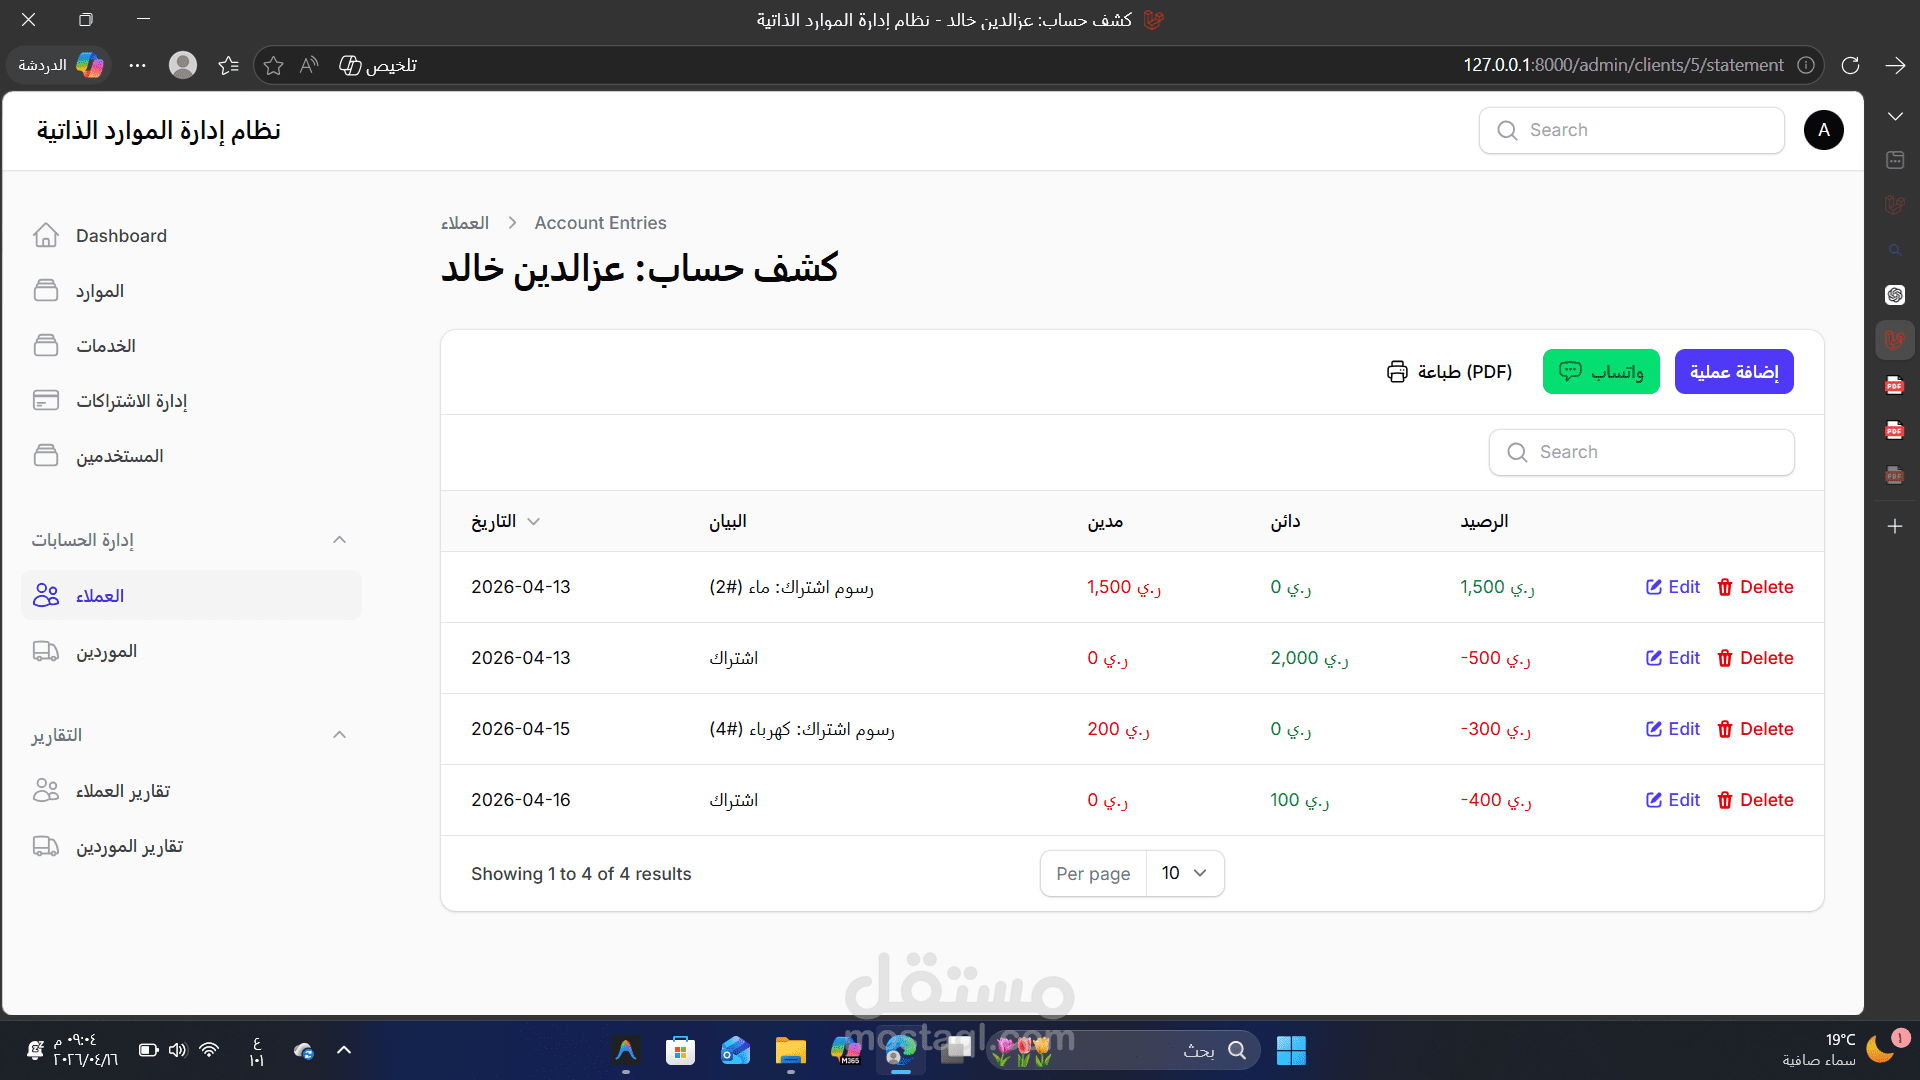Click تلخيص summarize button in browser toolbar
This screenshot has width=1920, height=1080.
(378, 65)
